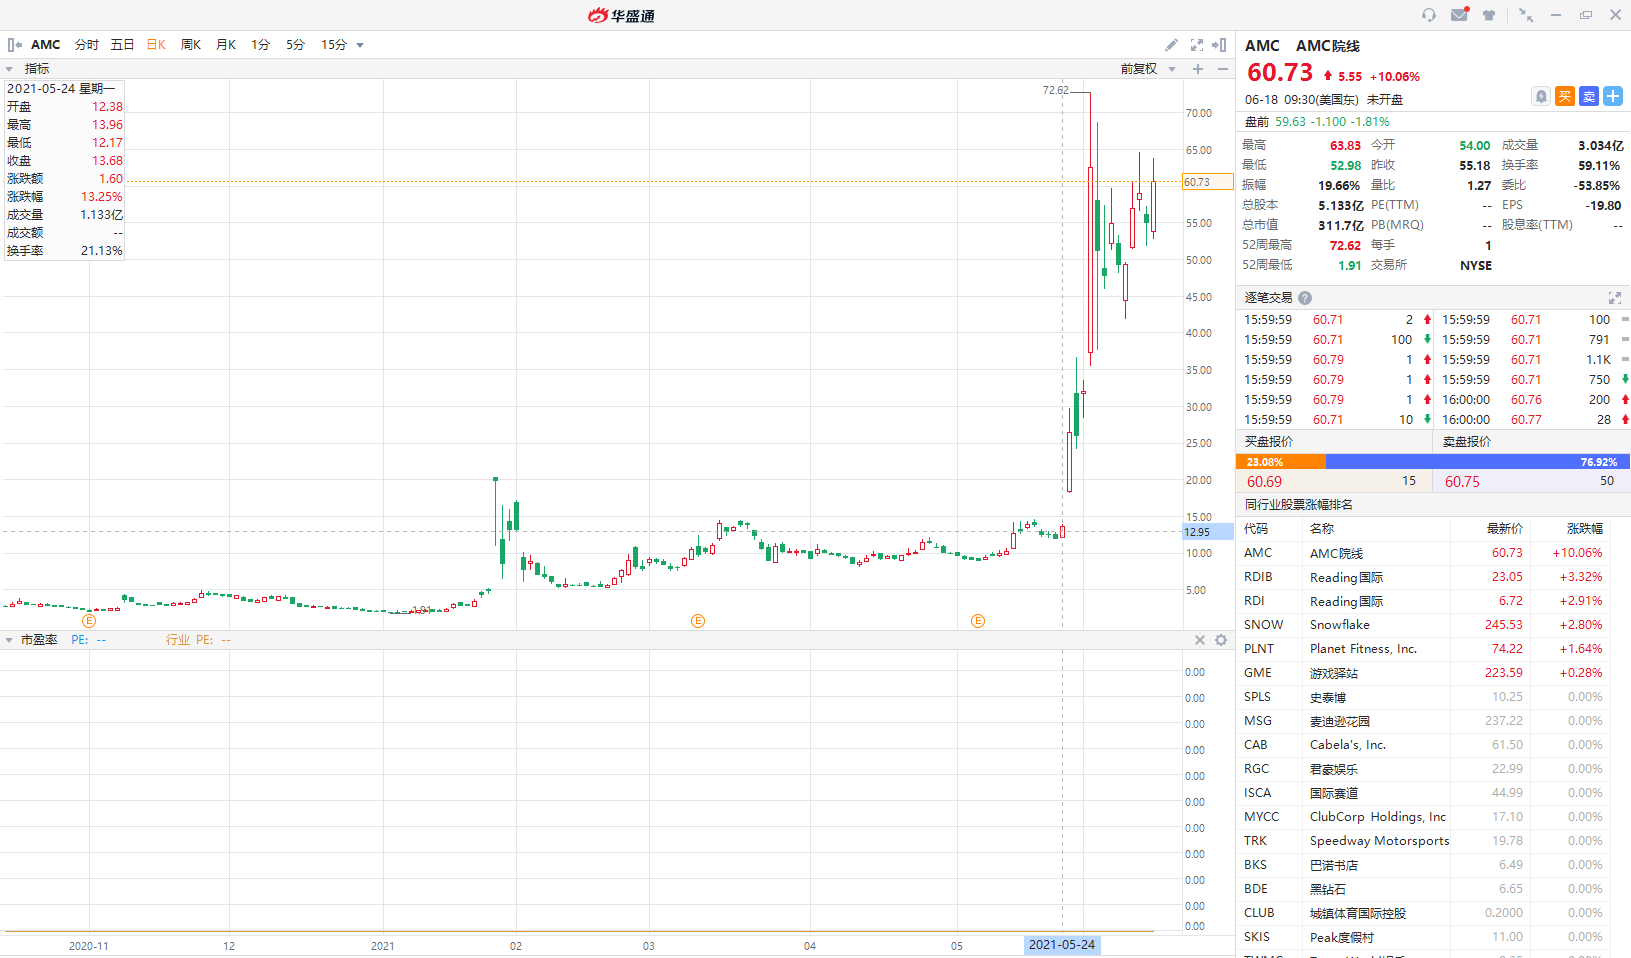This screenshot has height=958, width=1631.
Task: Zoom in chart with plus icon
Action: pyautogui.click(x=1198, y=69)
